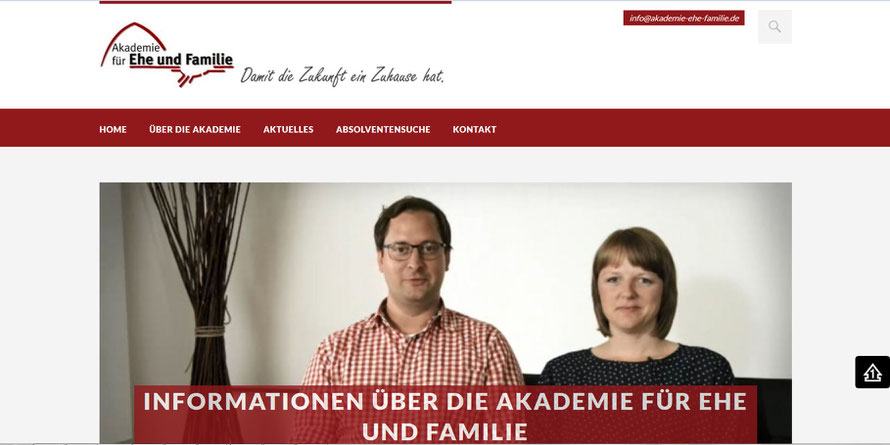Click the thin red line above the logo
The image size is (890, 445).
[275, 2]
